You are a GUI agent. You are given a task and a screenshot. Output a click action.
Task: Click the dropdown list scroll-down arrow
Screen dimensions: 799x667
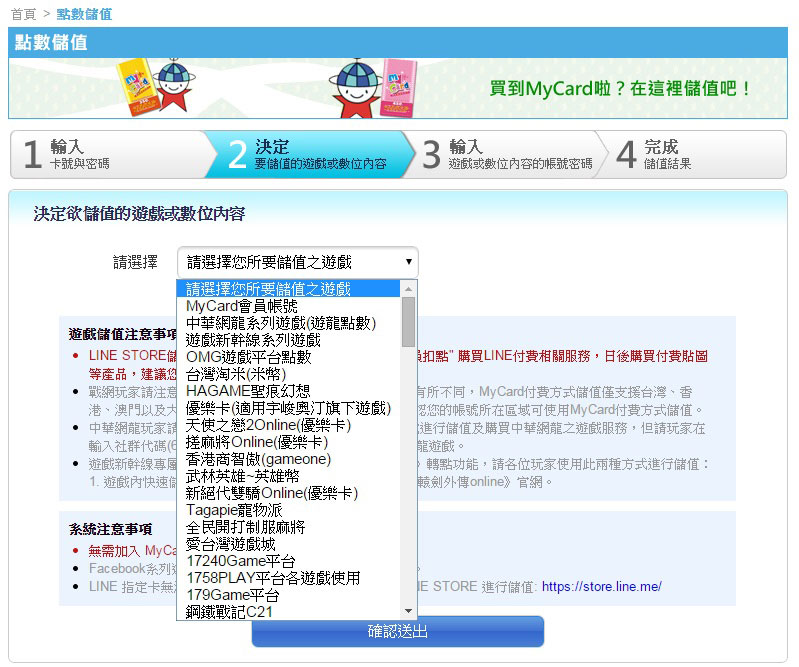408,610
